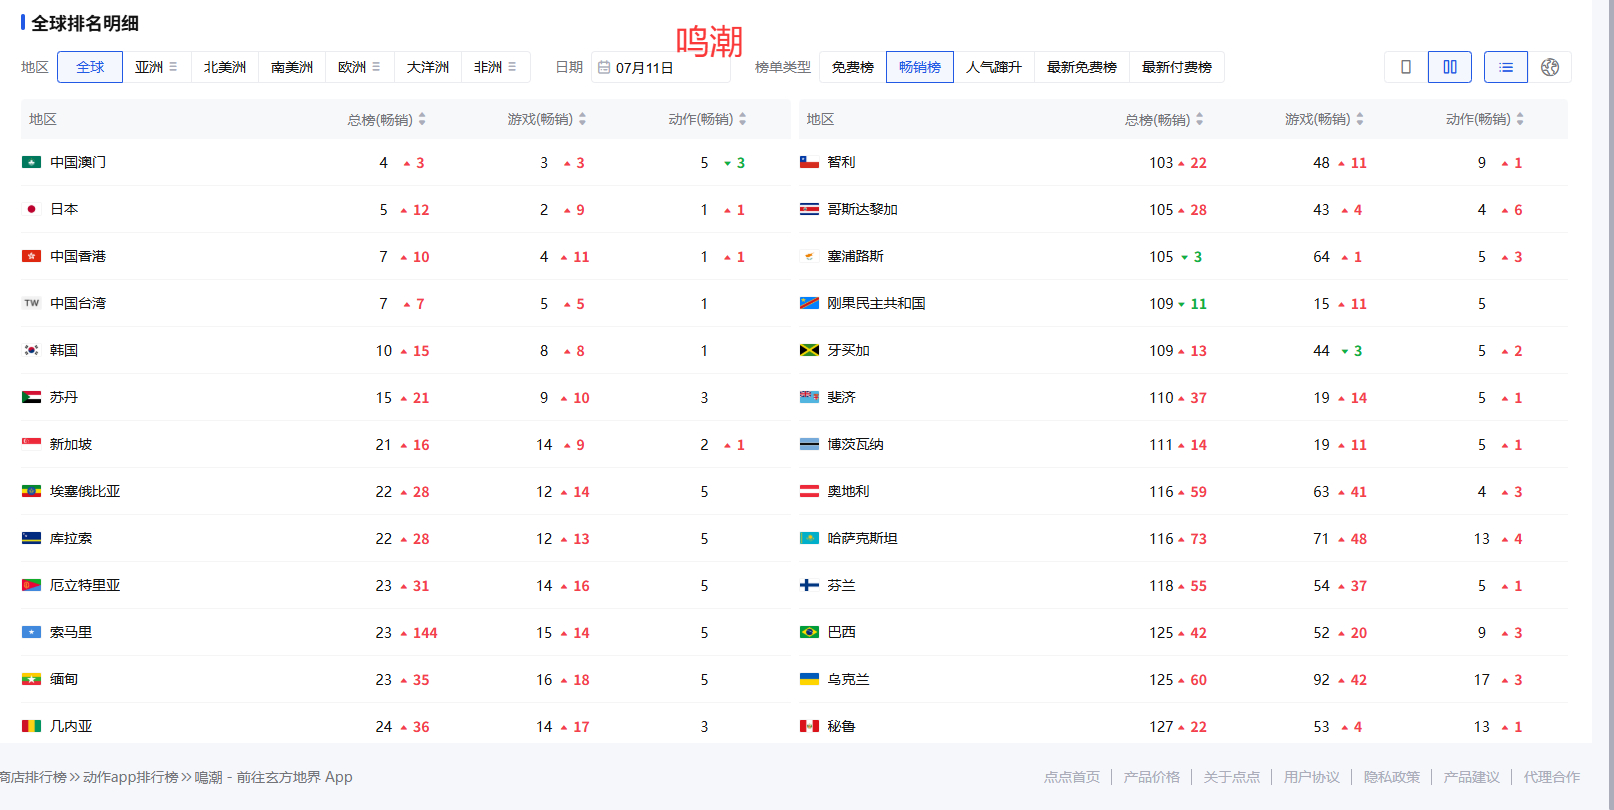This screenshot has width=1614, height=810.
Task: Open the globe map view icon
Action: 1550,67
